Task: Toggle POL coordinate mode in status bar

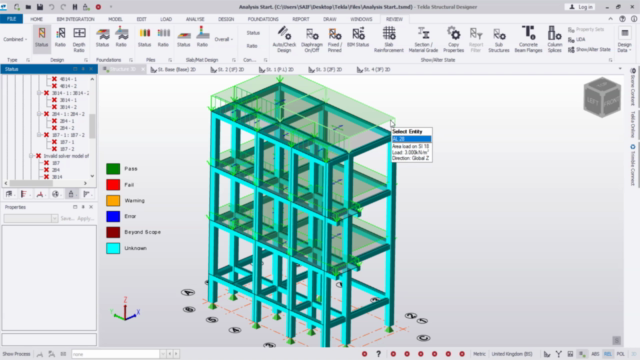Action: pyautogui.click(x=621, y=354)
